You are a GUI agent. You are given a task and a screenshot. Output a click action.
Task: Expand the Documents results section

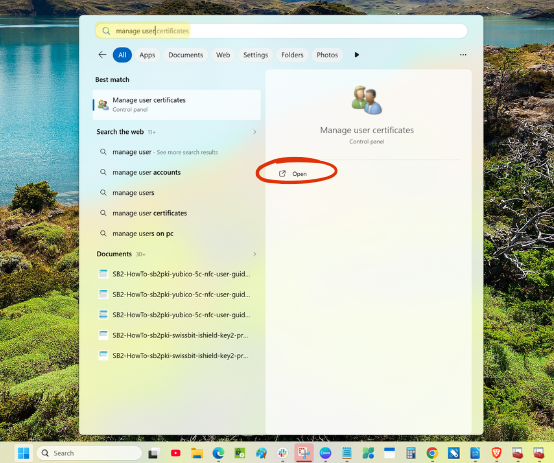coord(254,254)
